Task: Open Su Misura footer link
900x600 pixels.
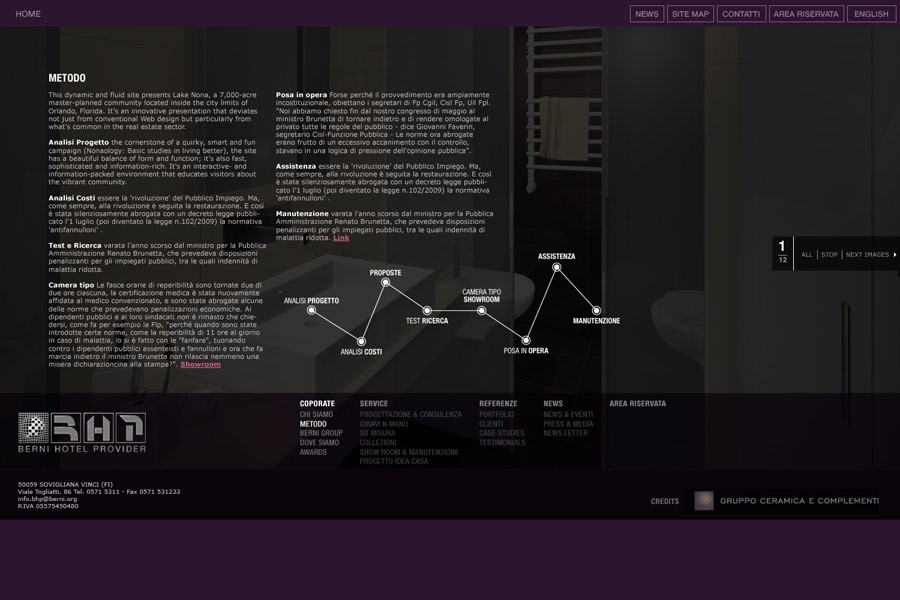Action: [377, 433]
